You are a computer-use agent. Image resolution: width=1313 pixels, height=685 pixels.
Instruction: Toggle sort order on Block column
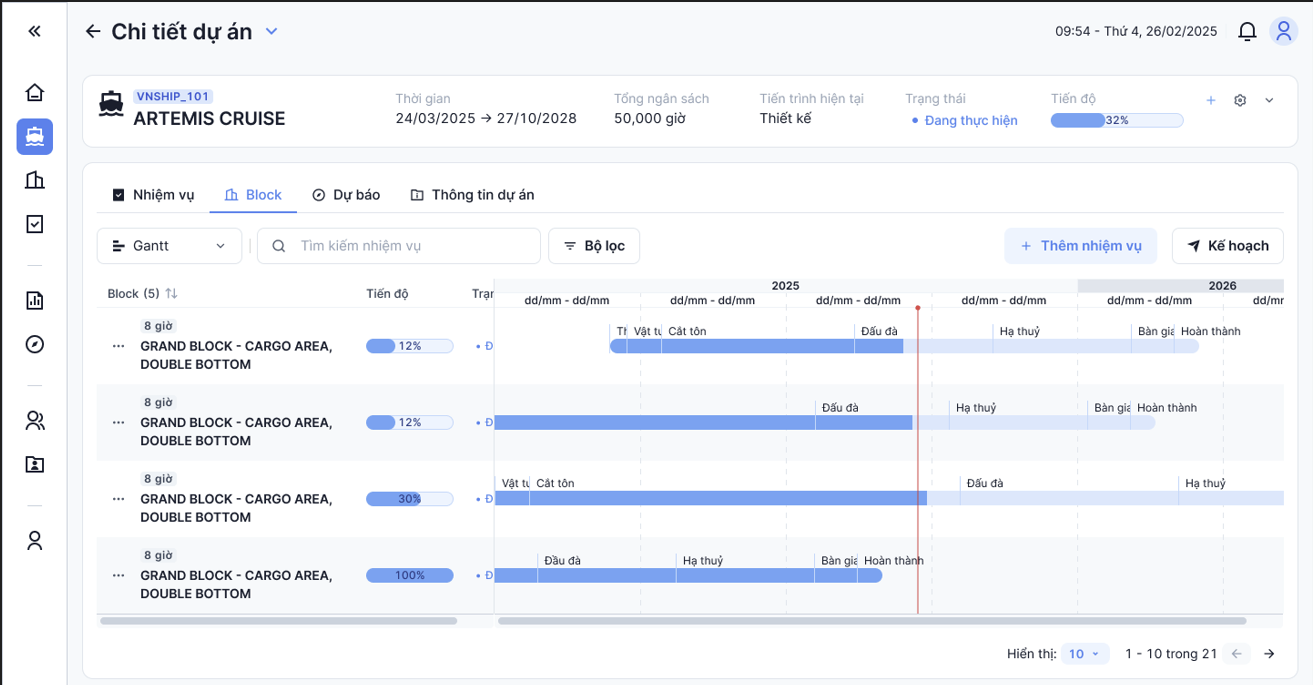coord(171,294)
